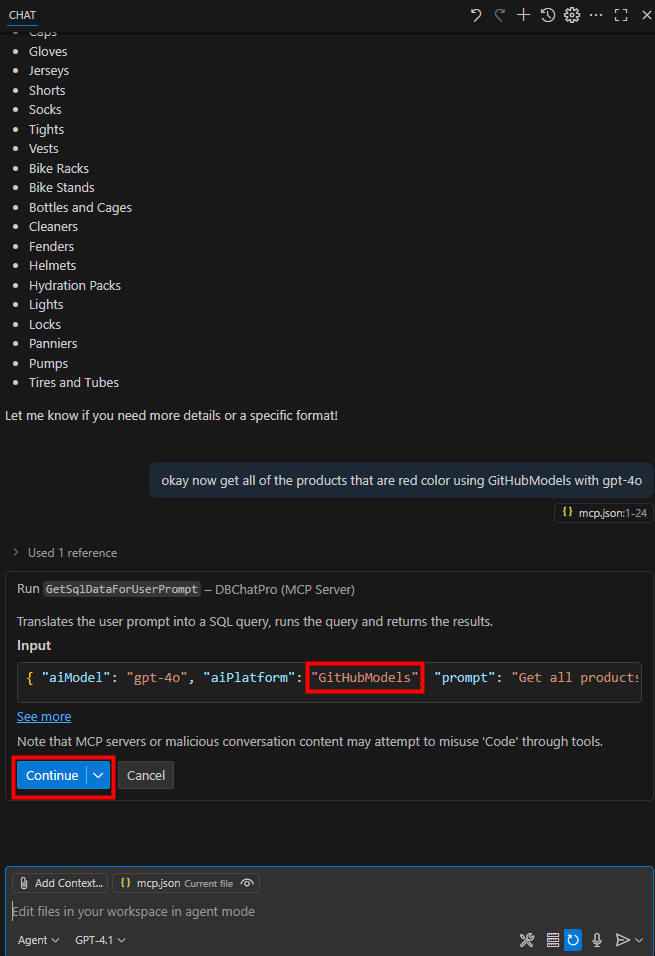The image size is (655, 956).
Task: Toggle mcp.json current file eye icon
Action: coord(247,883)
